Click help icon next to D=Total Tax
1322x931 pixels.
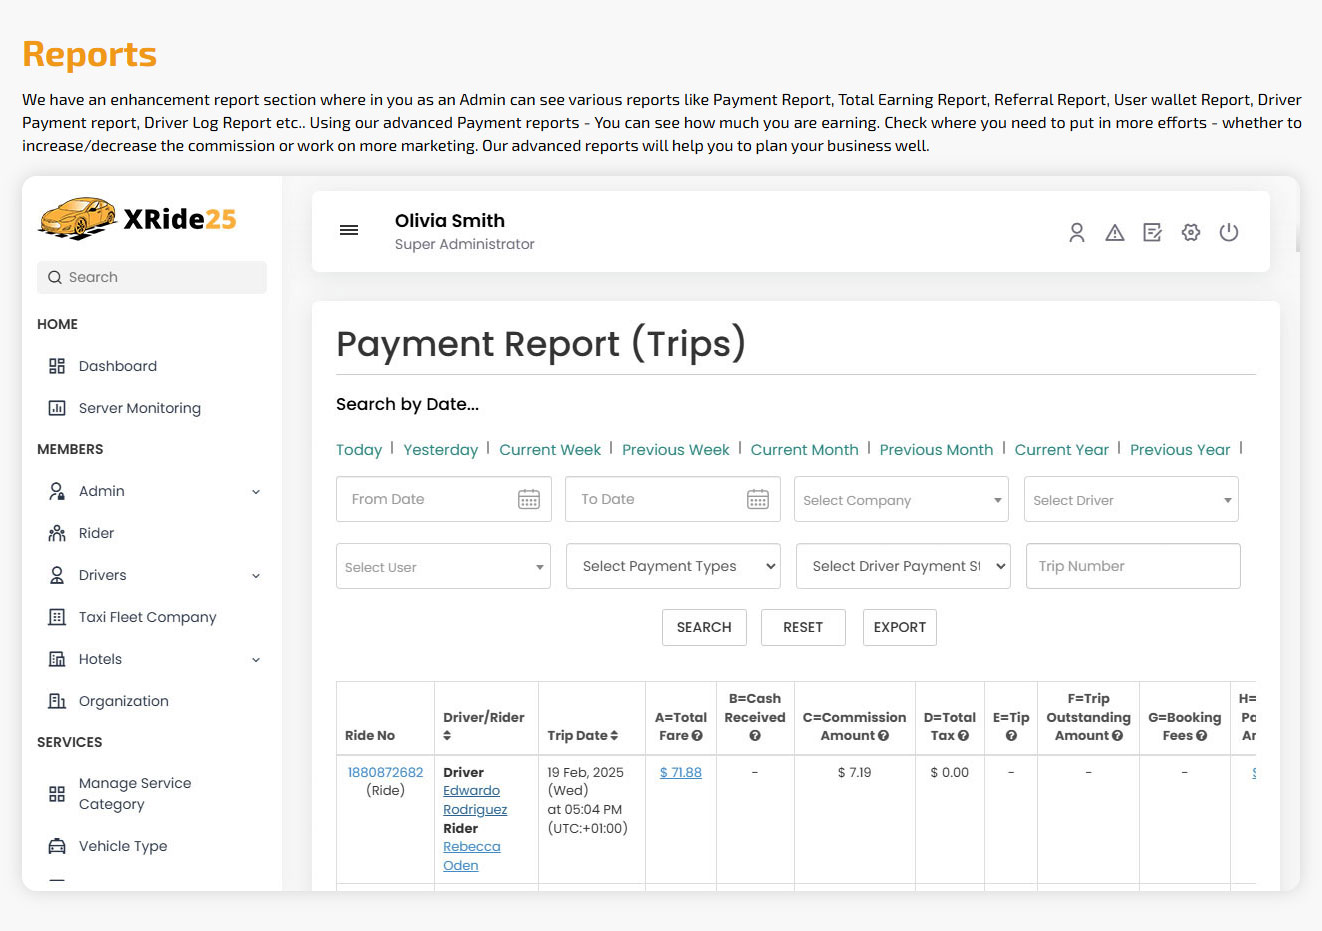tap(963, 735)
